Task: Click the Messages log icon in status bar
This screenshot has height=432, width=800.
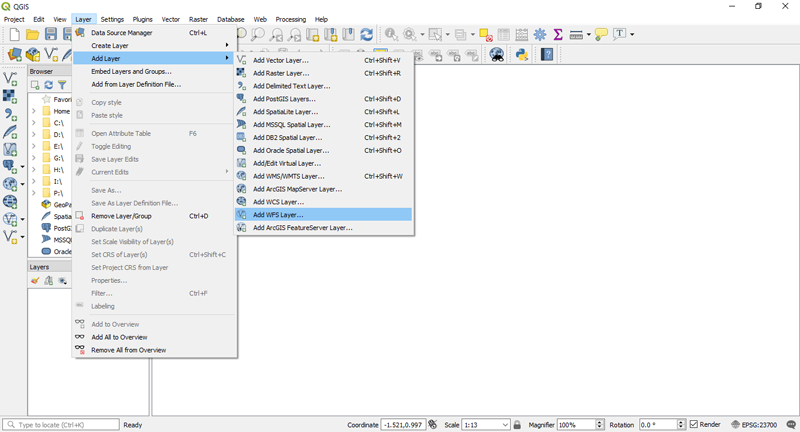Action: point(791,425)
